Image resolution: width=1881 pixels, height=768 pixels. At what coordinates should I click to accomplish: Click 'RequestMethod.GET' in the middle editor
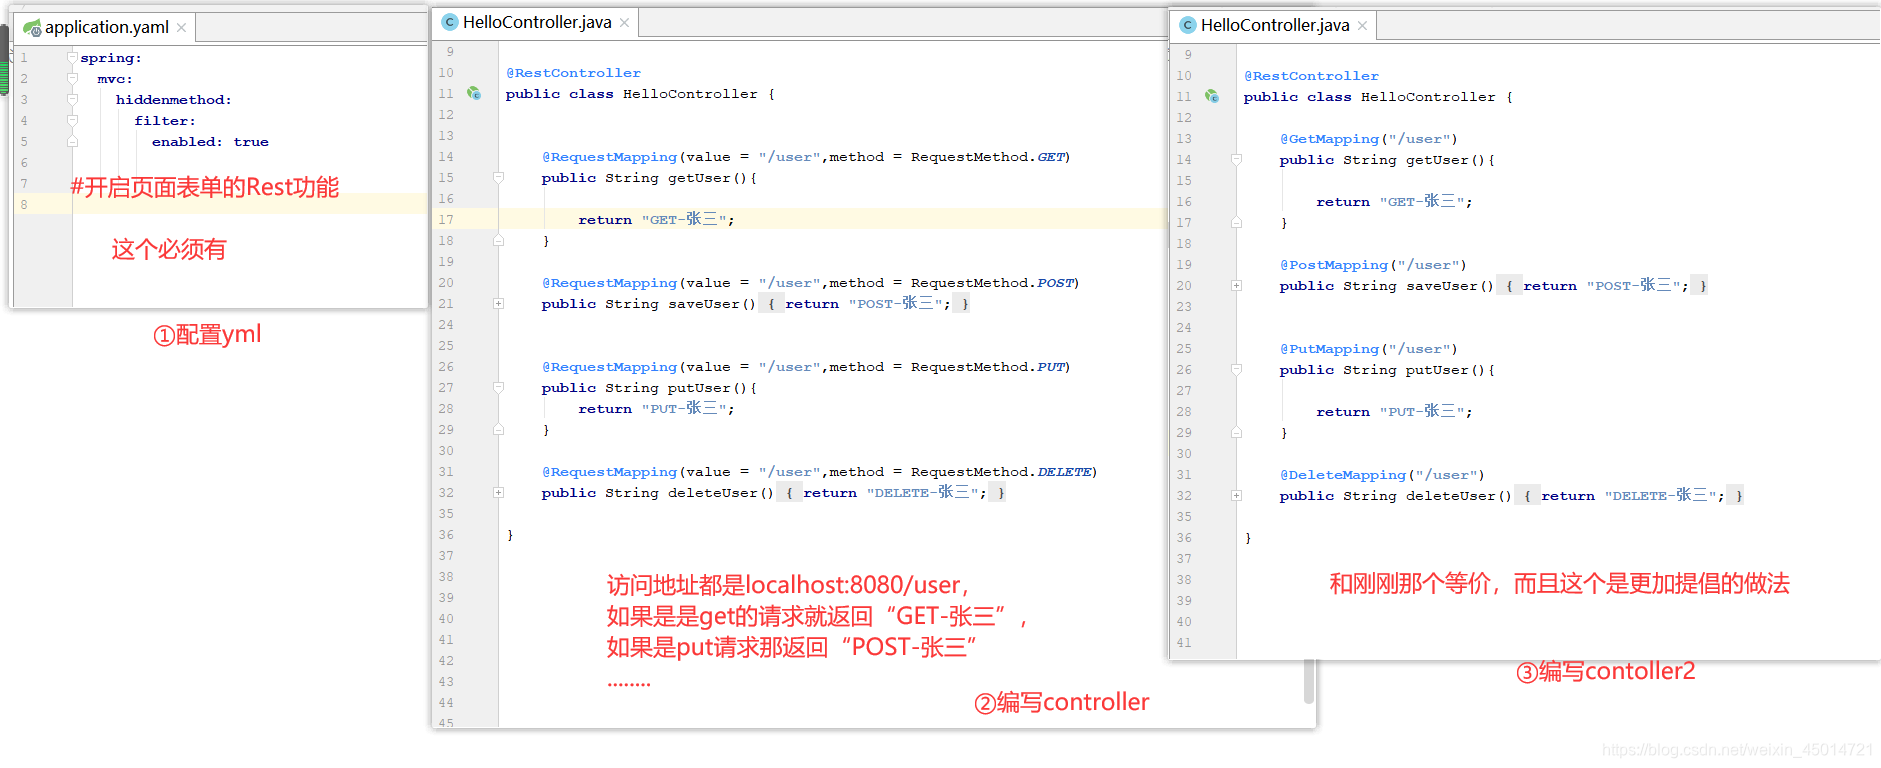(x=987, y=157)
